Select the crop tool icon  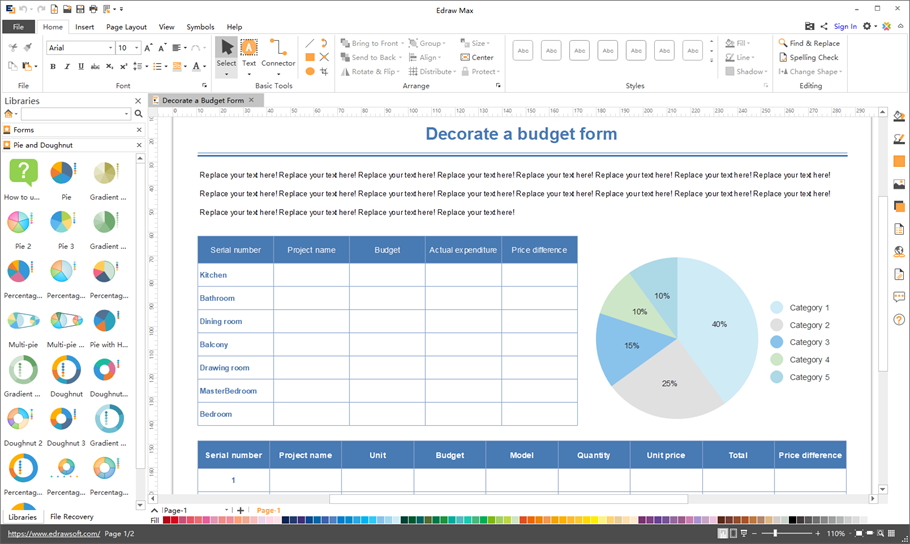[x=324, y=72]
